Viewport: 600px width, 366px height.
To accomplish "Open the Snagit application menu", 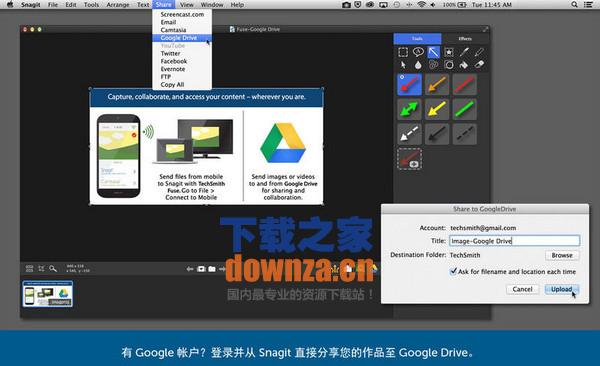I will click(x=31, y=5).
